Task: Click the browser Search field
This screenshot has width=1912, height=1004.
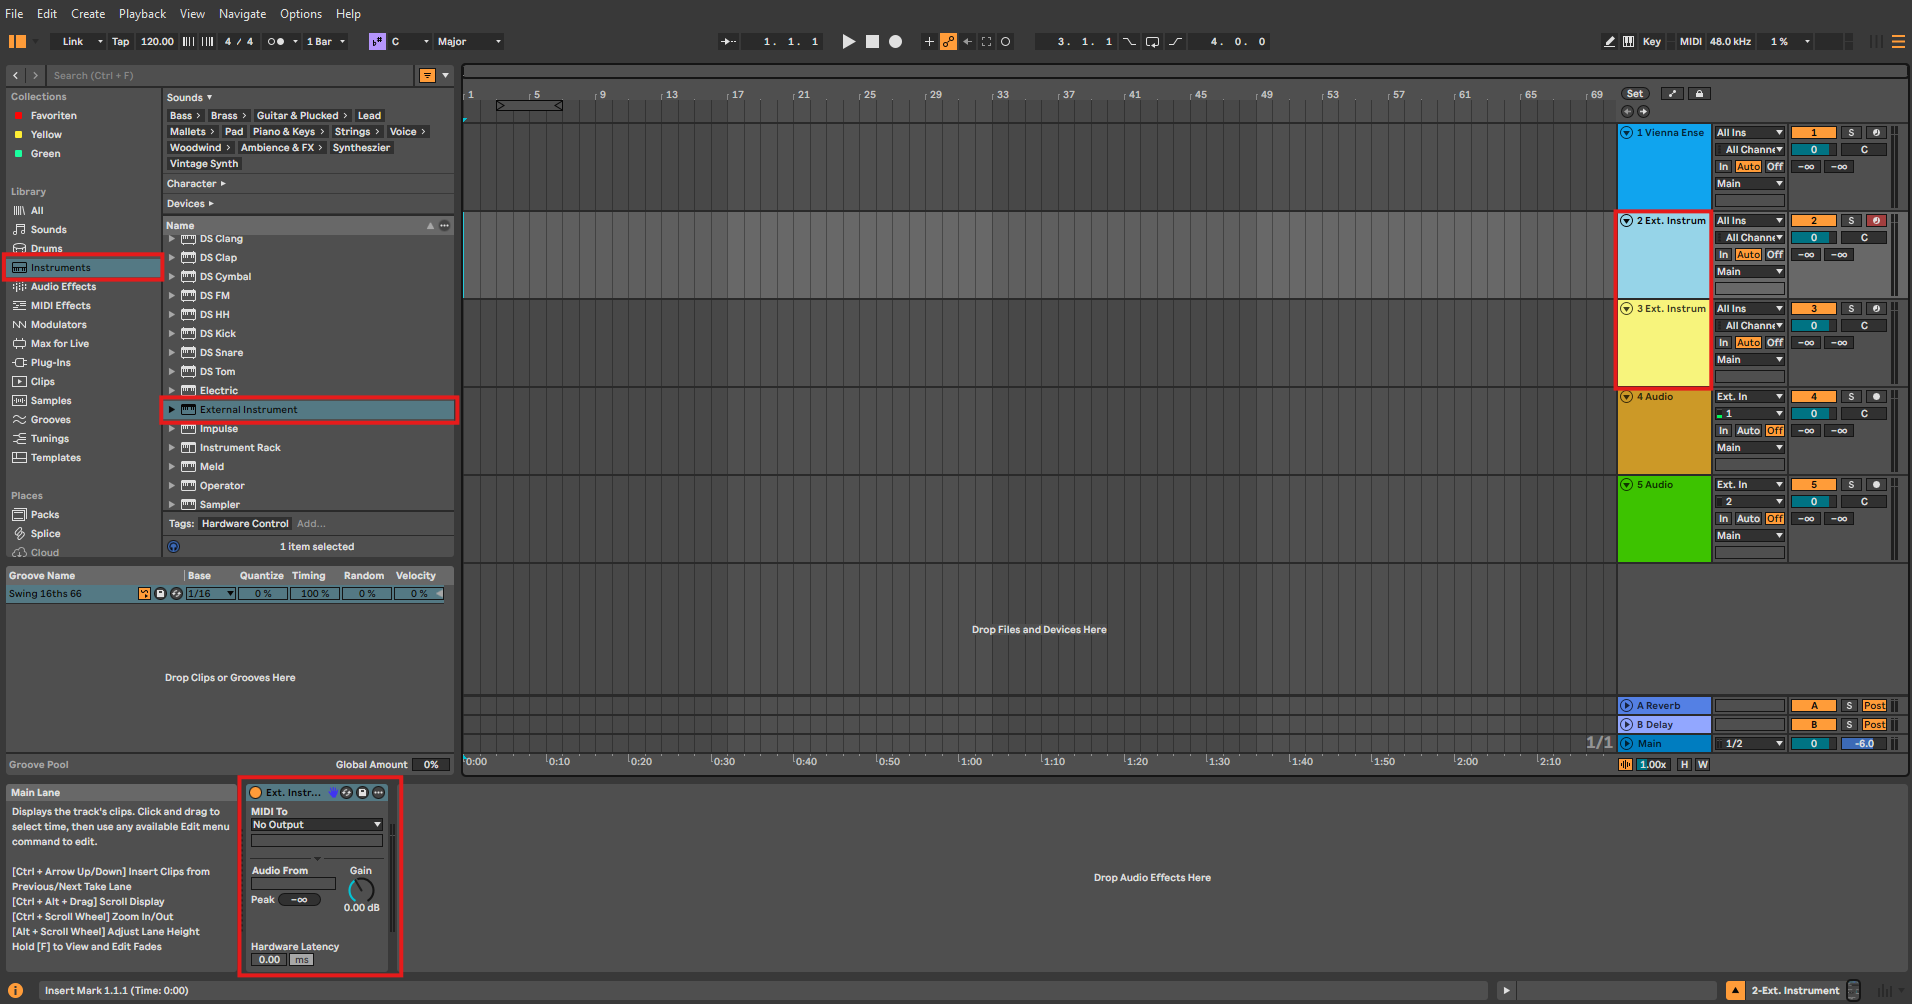Action: [230, 76]
